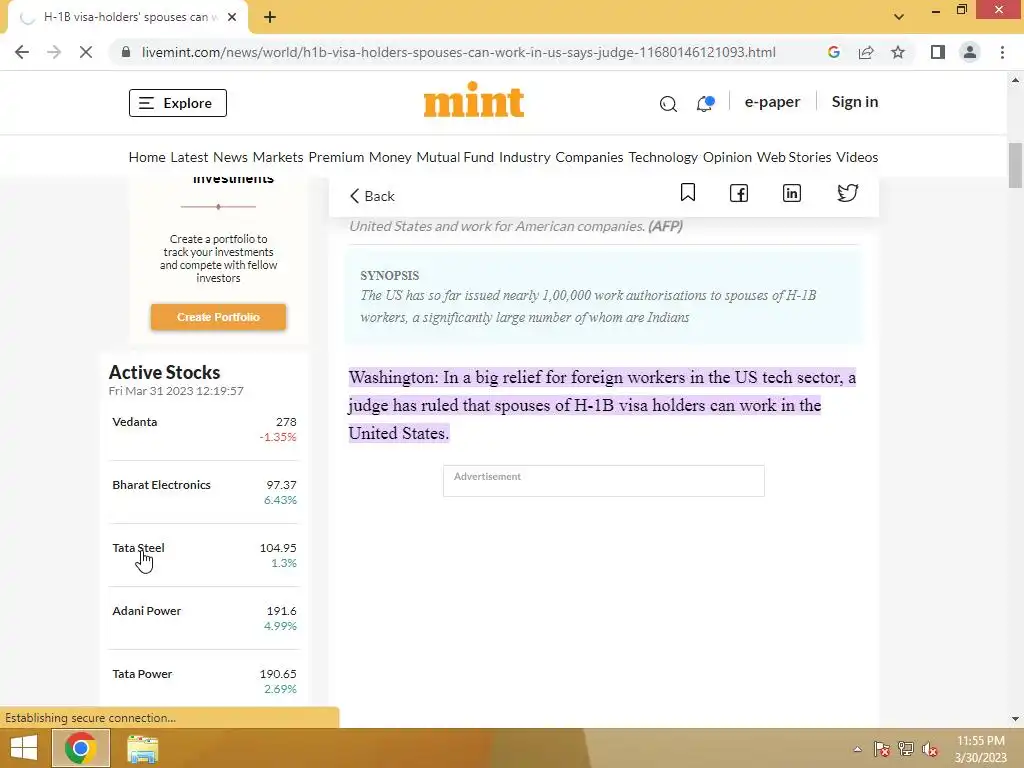Click Sign in

pos(854,102)
